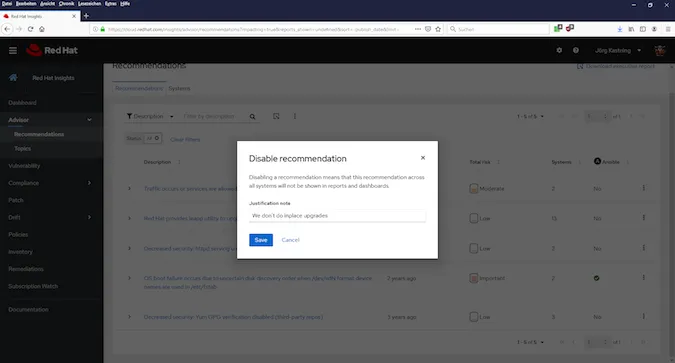The width and height of the screenshot is (675, 363).
Task: Open Documentation link in sidebar
Action: [28, 310]
